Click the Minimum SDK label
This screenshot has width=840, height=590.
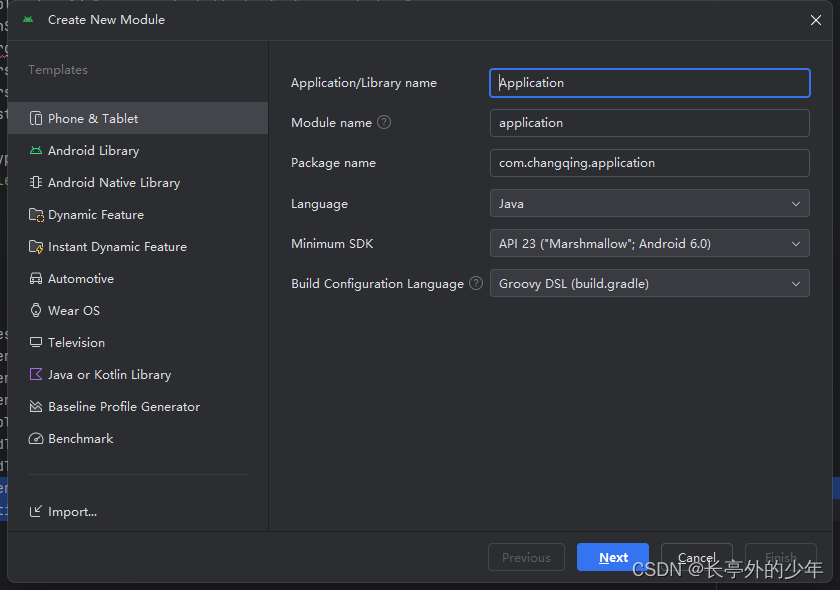coord(332,244)
